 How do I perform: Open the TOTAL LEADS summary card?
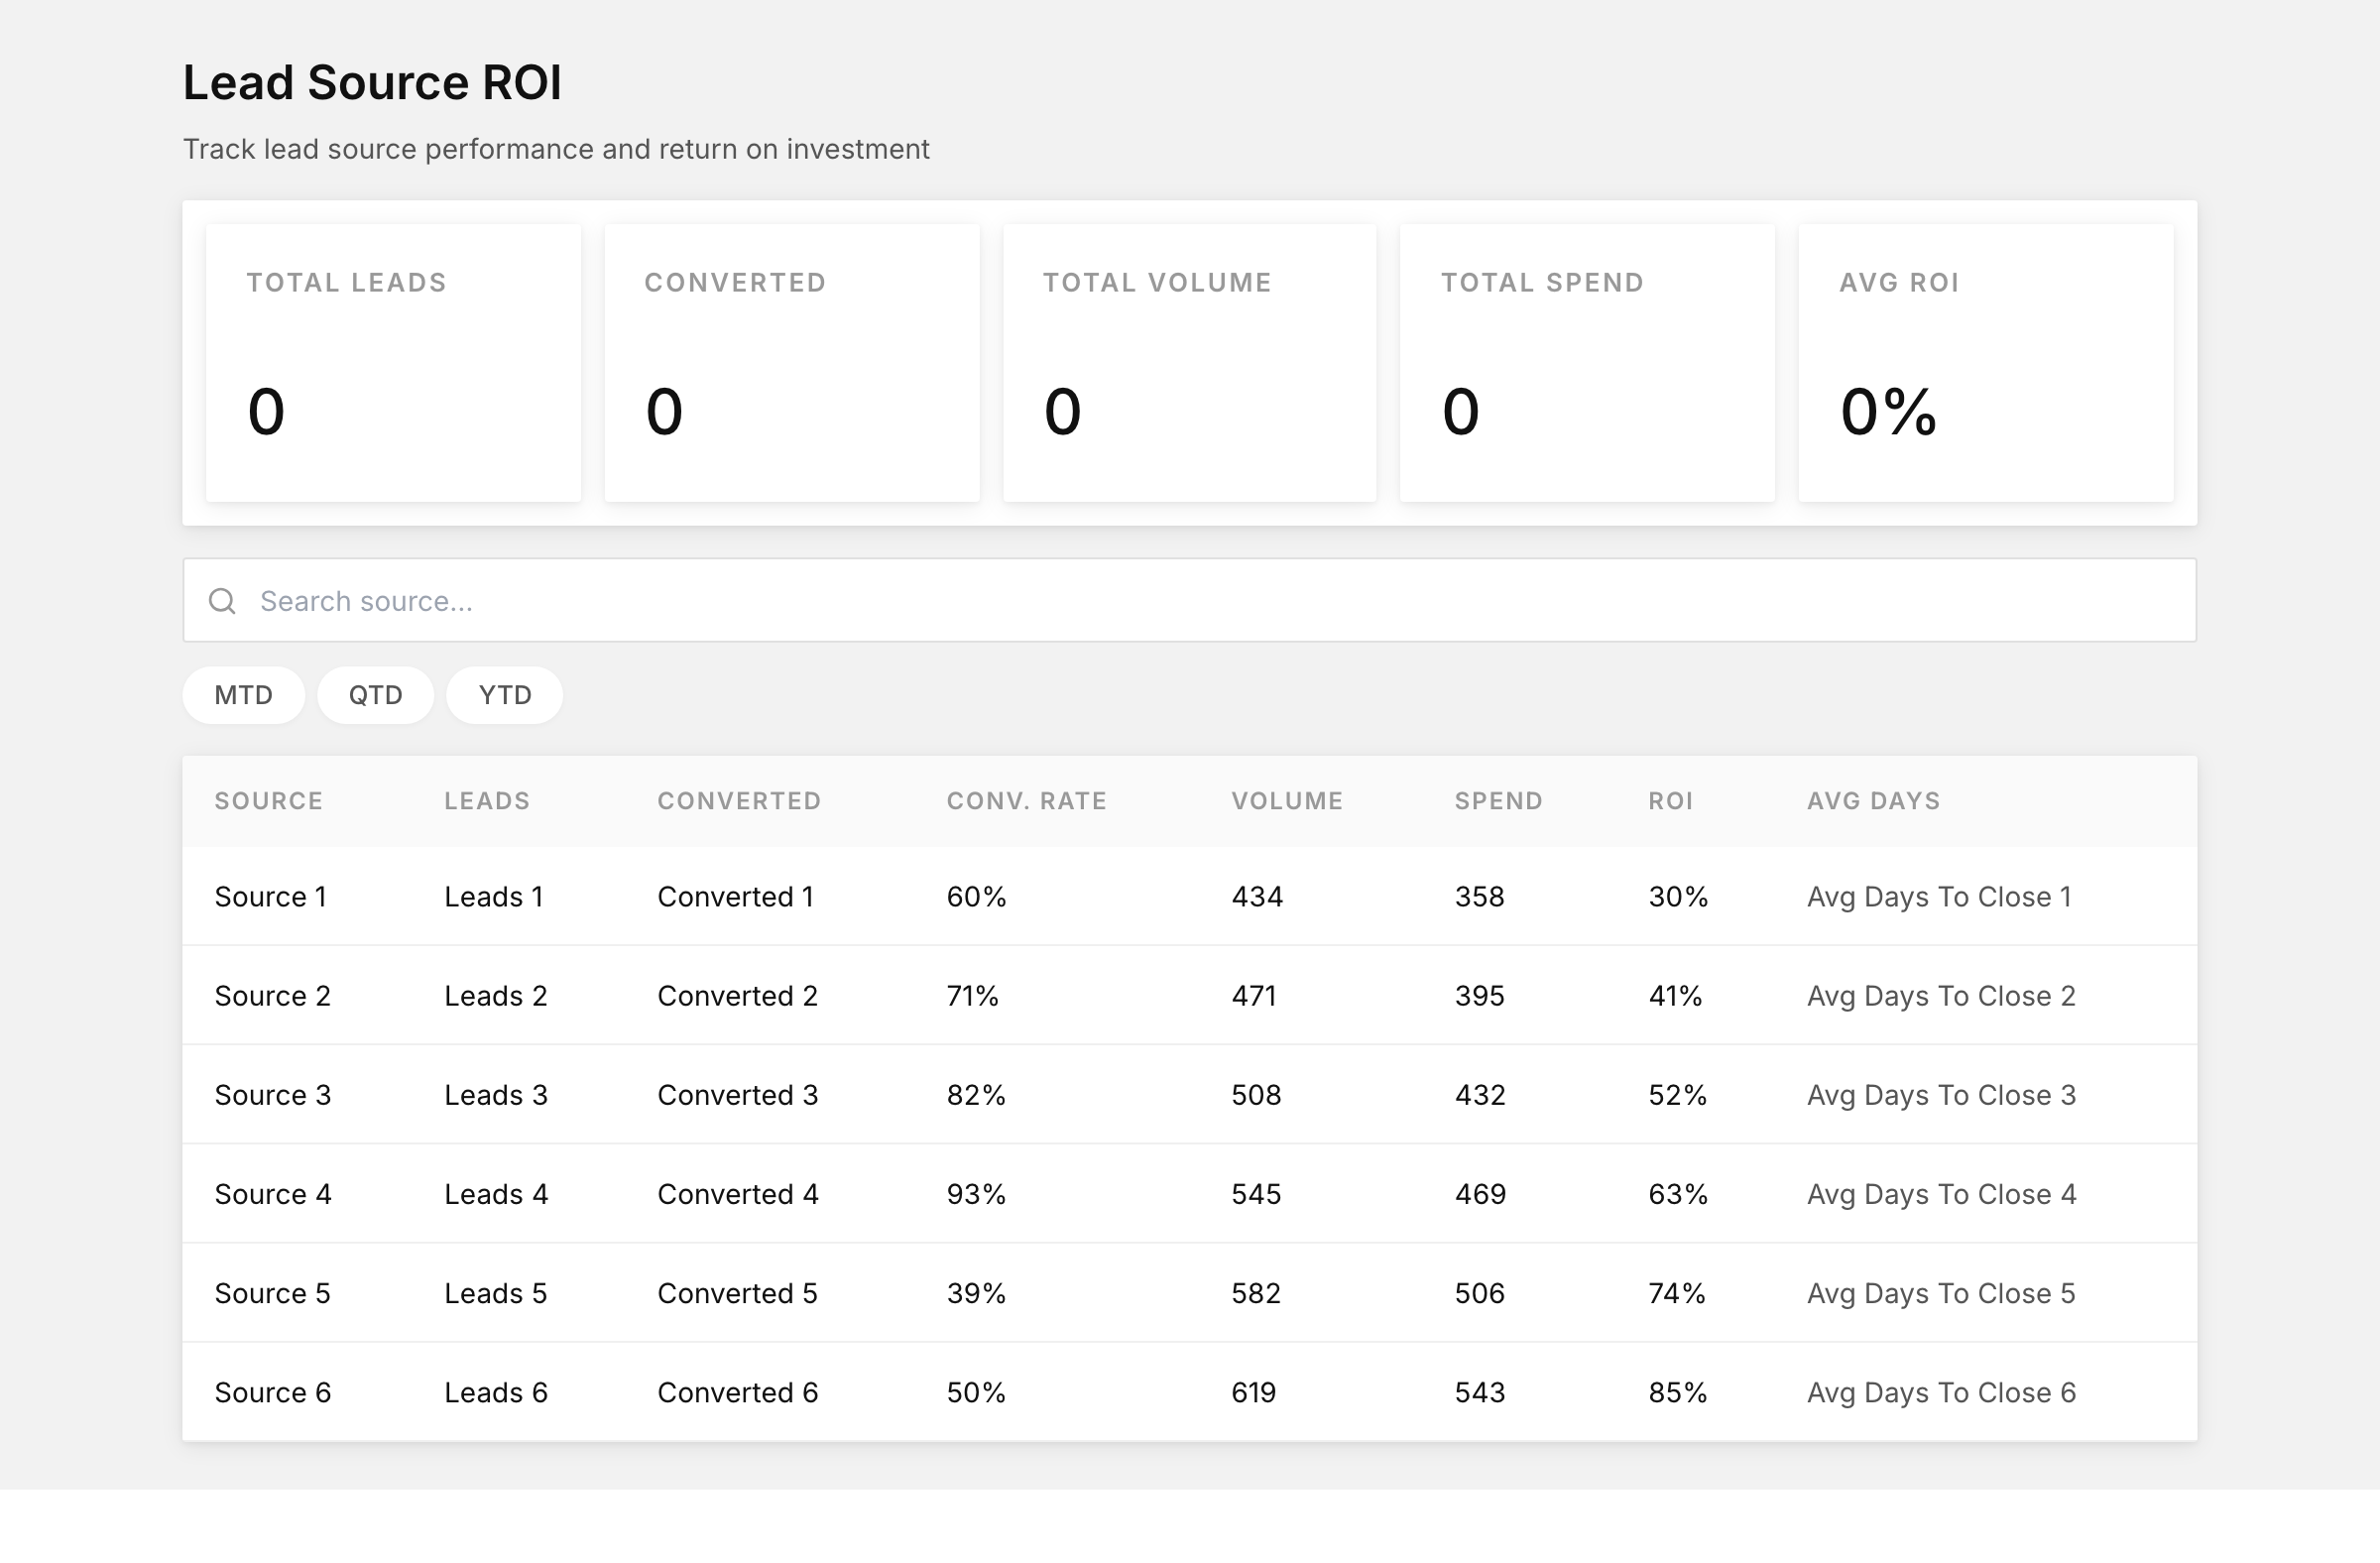393,363
